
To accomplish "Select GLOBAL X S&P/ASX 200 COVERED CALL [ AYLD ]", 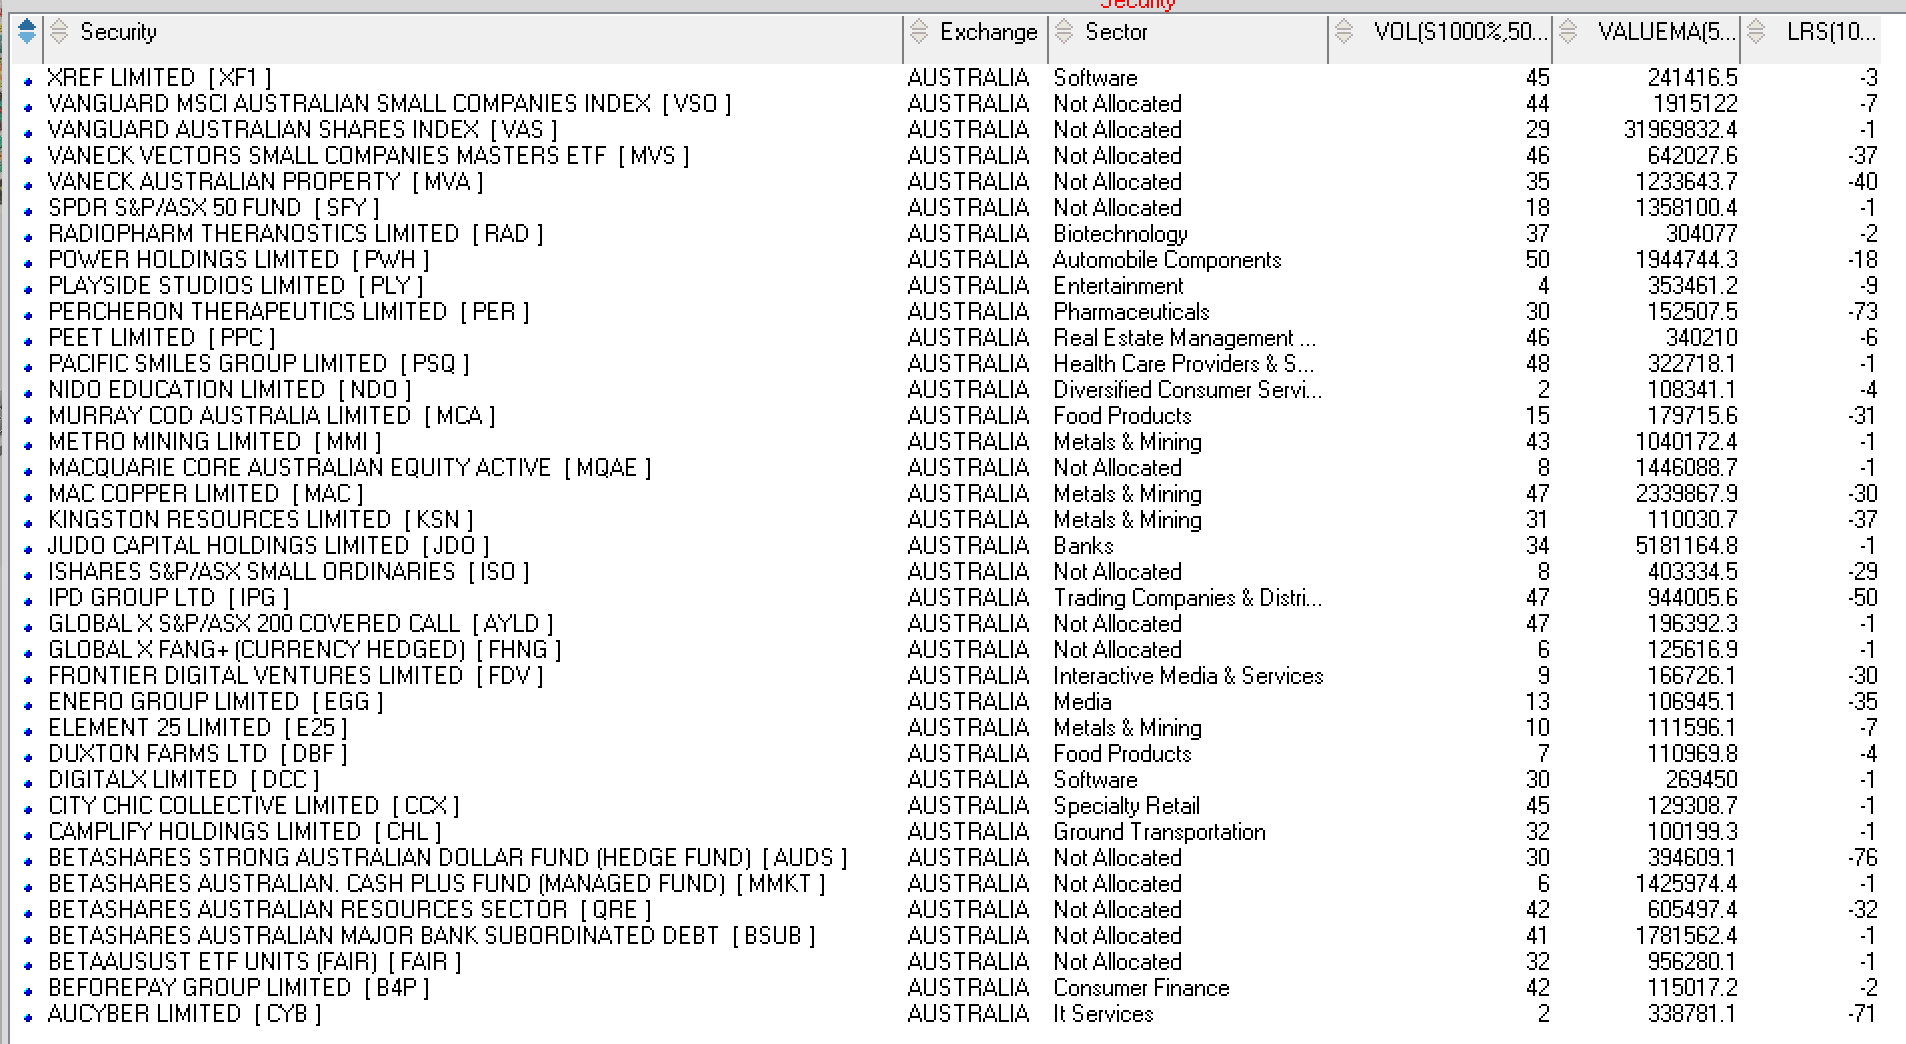I will (300, 624).
